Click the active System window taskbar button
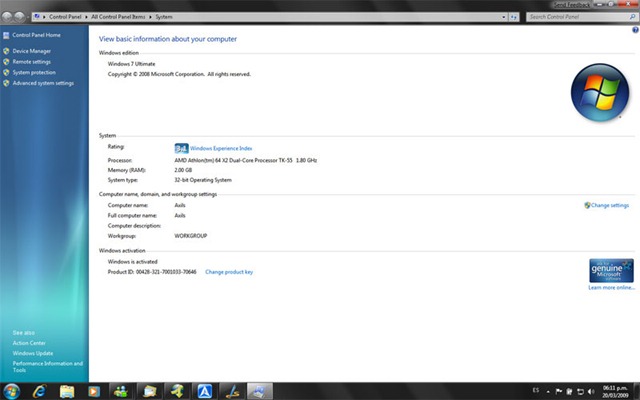Image resolution: width=640 pixels, height=400 pixels. tap(260, 391)
